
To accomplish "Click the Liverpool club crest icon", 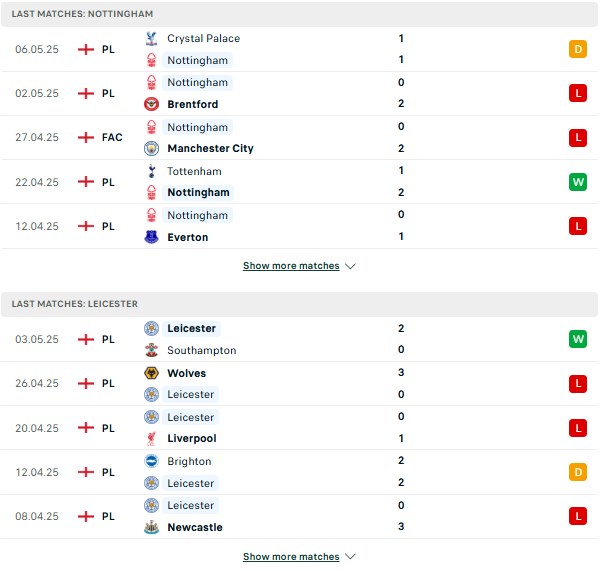I will [151, 438].
